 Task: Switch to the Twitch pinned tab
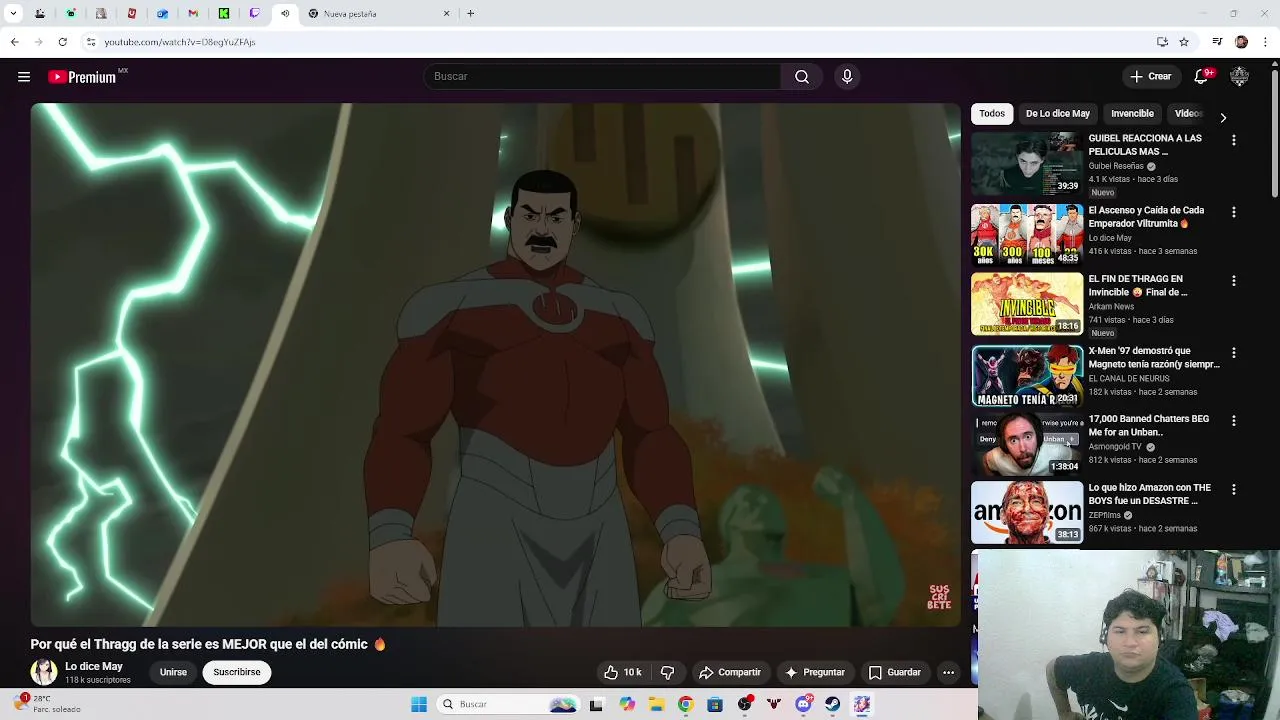(x=254, y=14)
